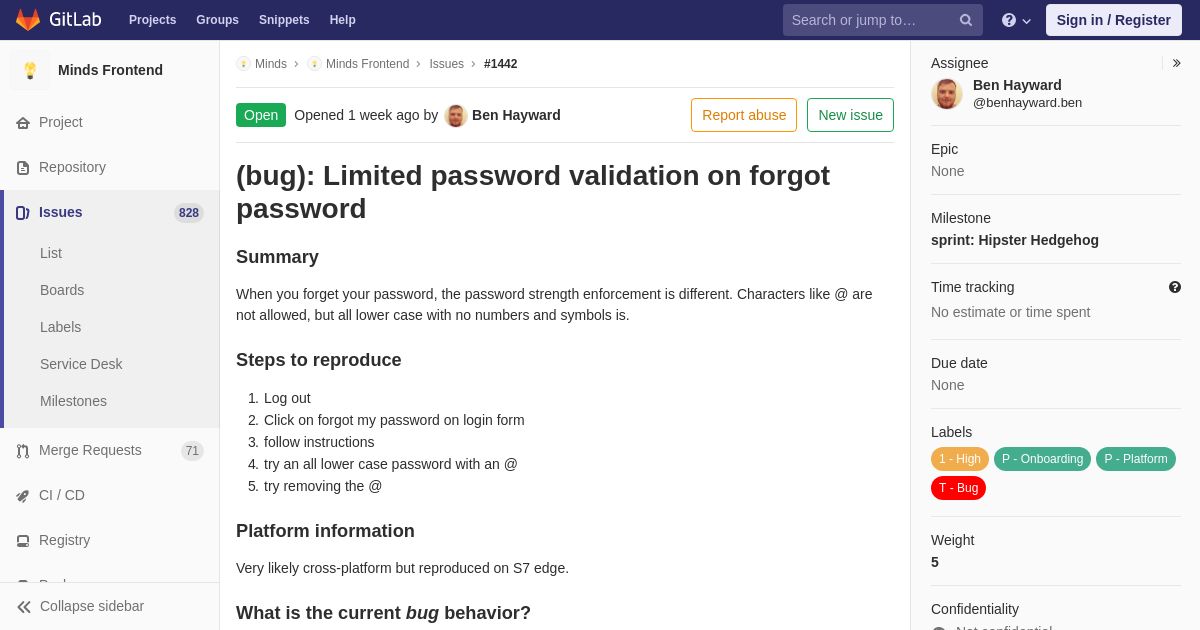Image resolution: width=1200 pixels, height=630 pixels.
Task: Collapse sidebar using bottom-left toggle
Action: click(80, 606)
